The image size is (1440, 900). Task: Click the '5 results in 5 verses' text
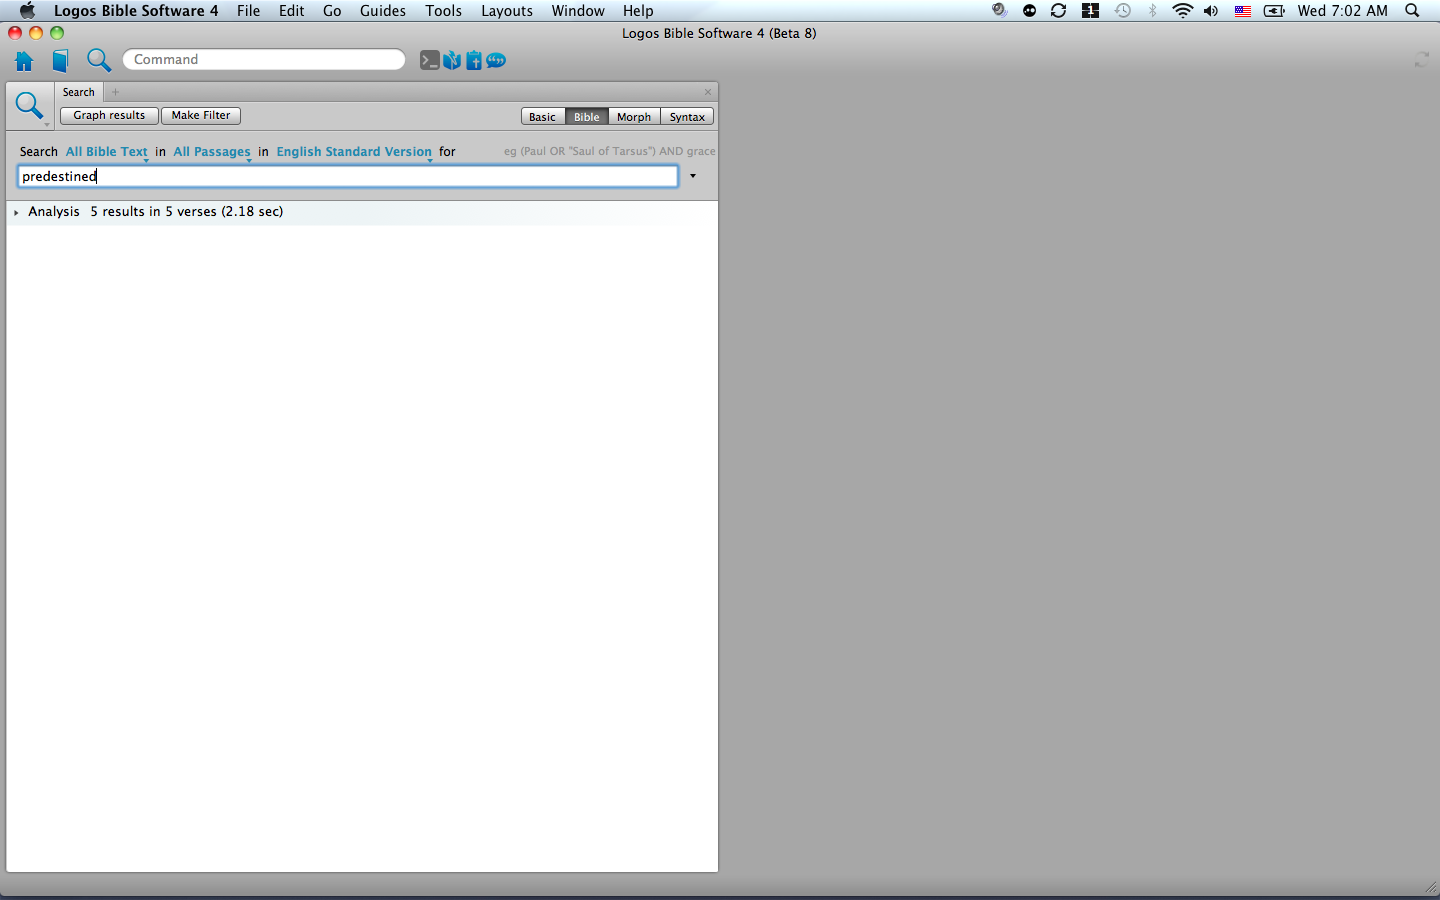(x=153, y=212)
